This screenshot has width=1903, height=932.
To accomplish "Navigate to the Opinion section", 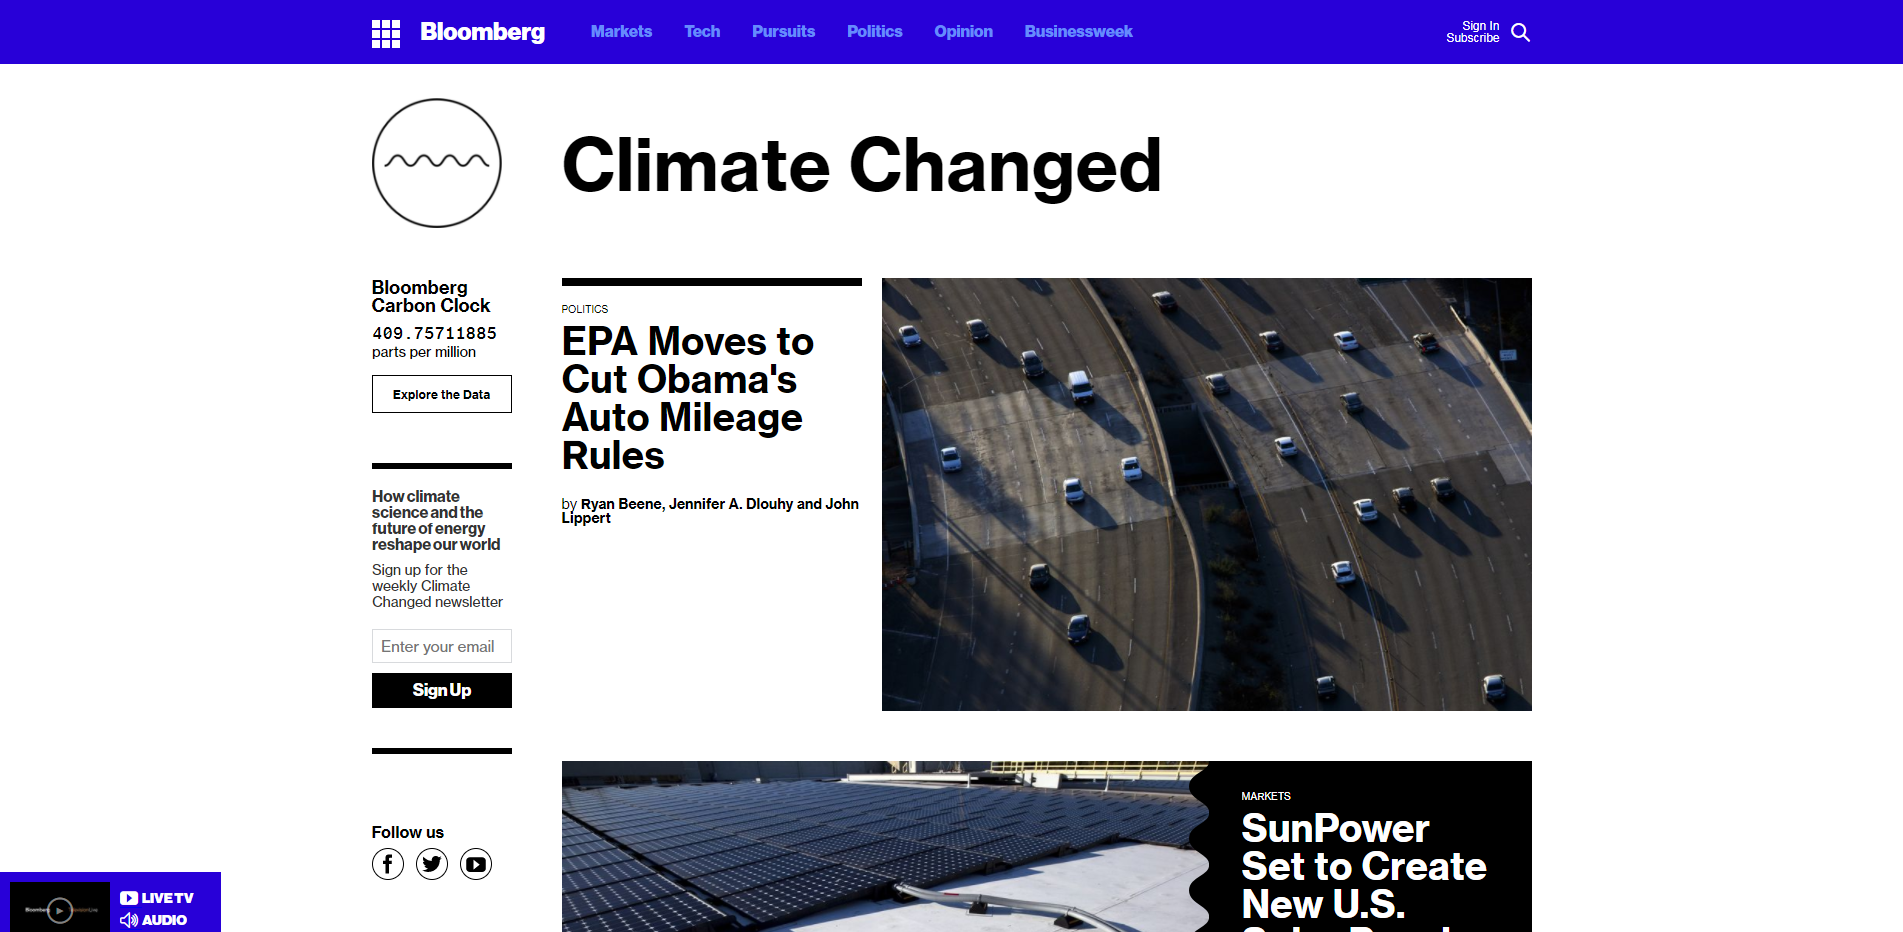I will (x=963, y=32).
